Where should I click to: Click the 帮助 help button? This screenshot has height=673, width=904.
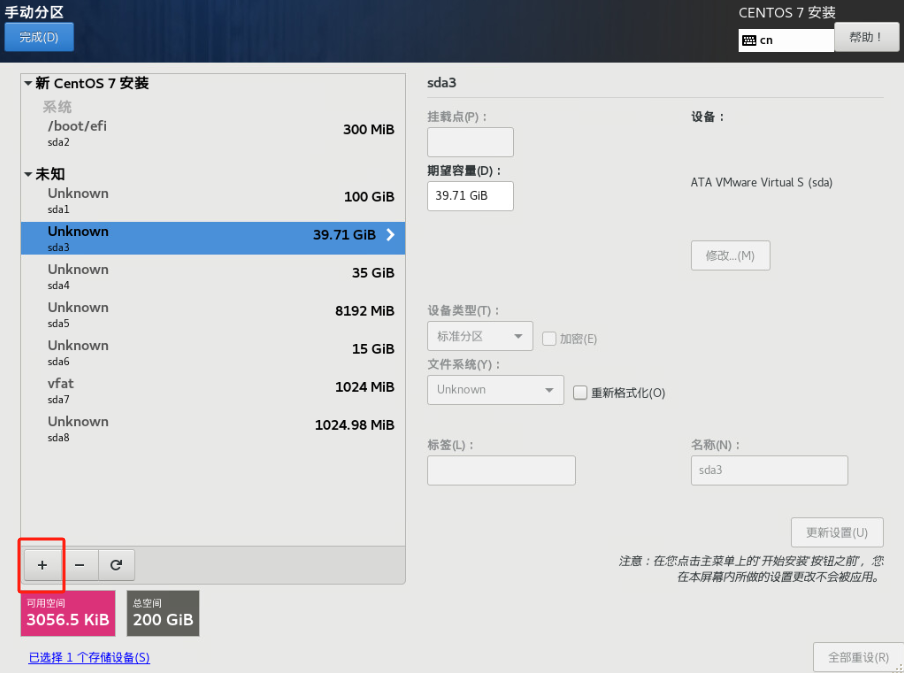tap(866, 37)
